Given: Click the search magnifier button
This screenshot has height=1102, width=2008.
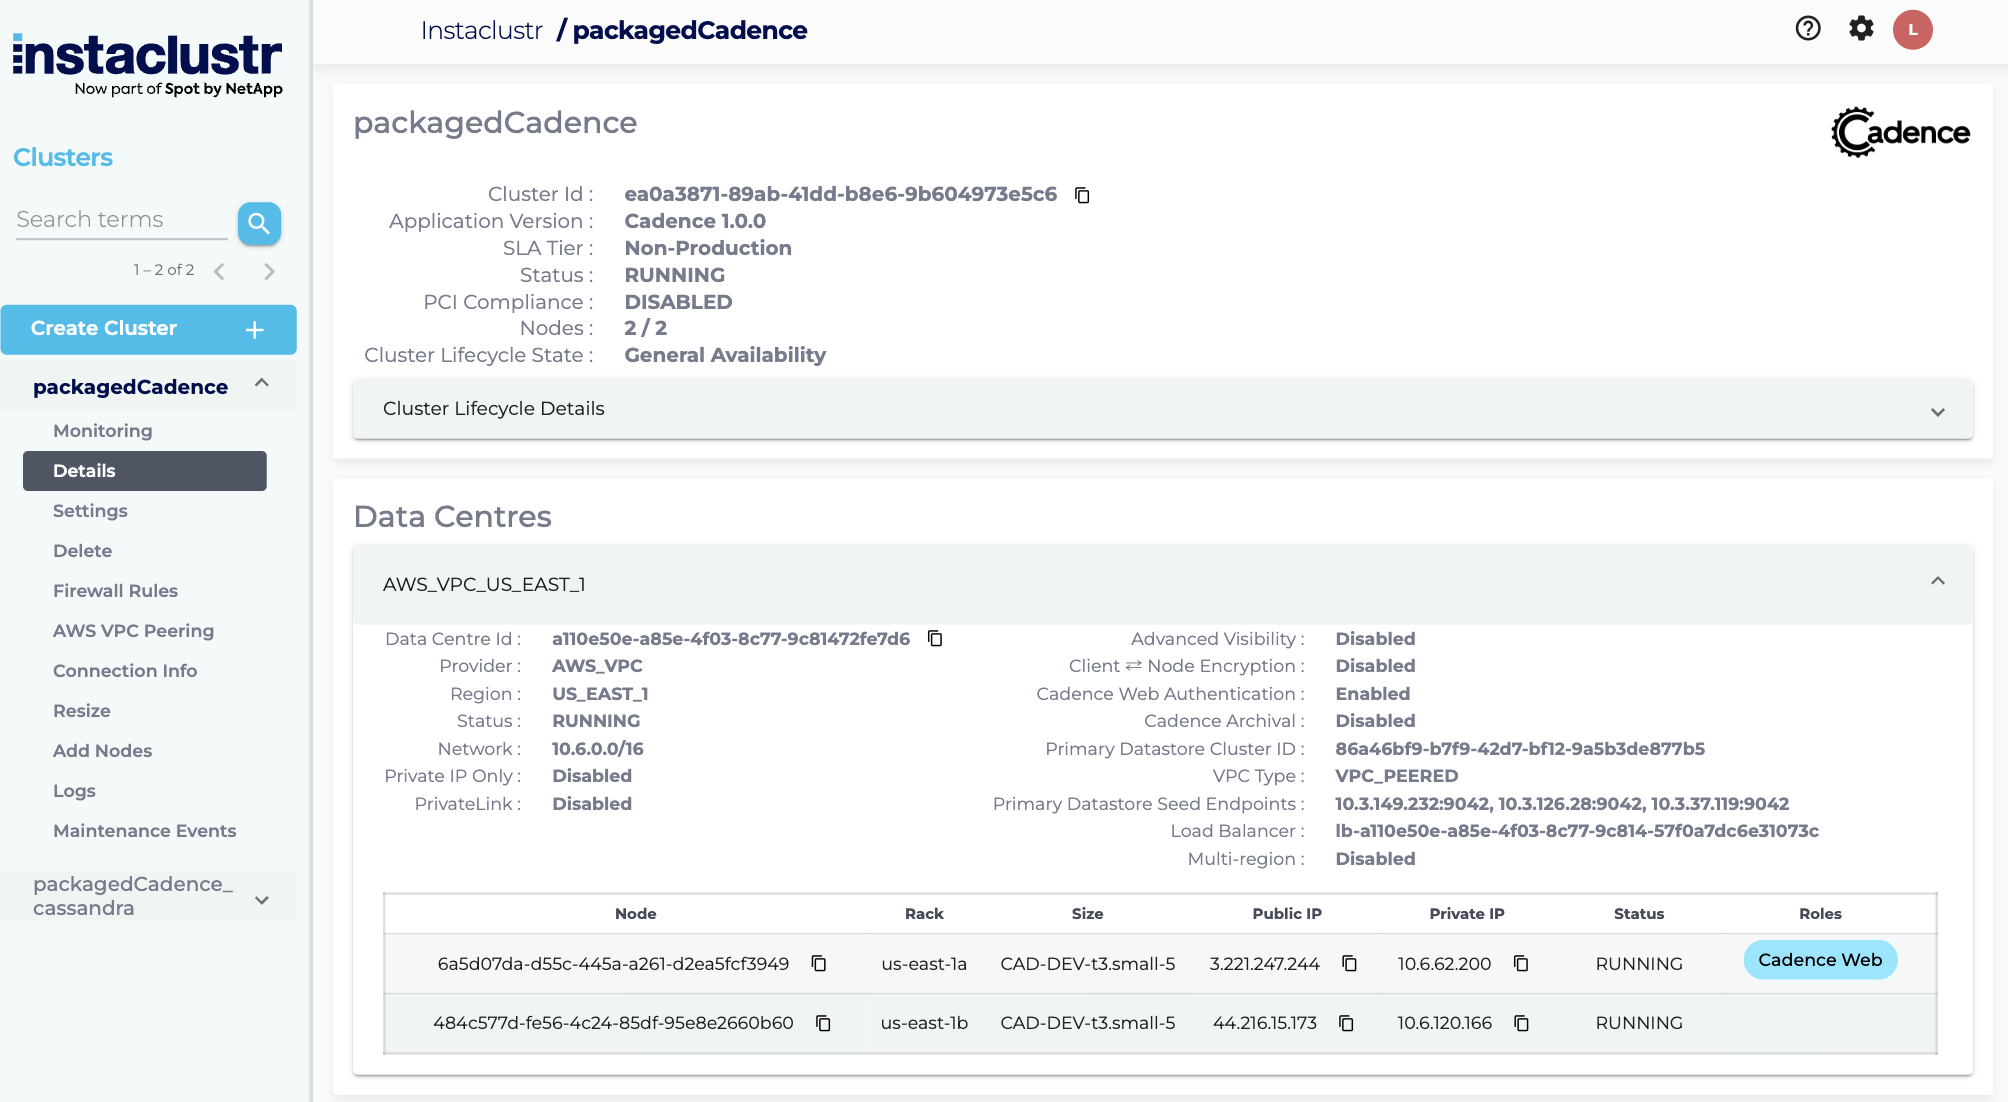Looking at the screenshot, I should pyautogui.click(x=259, y=223).
